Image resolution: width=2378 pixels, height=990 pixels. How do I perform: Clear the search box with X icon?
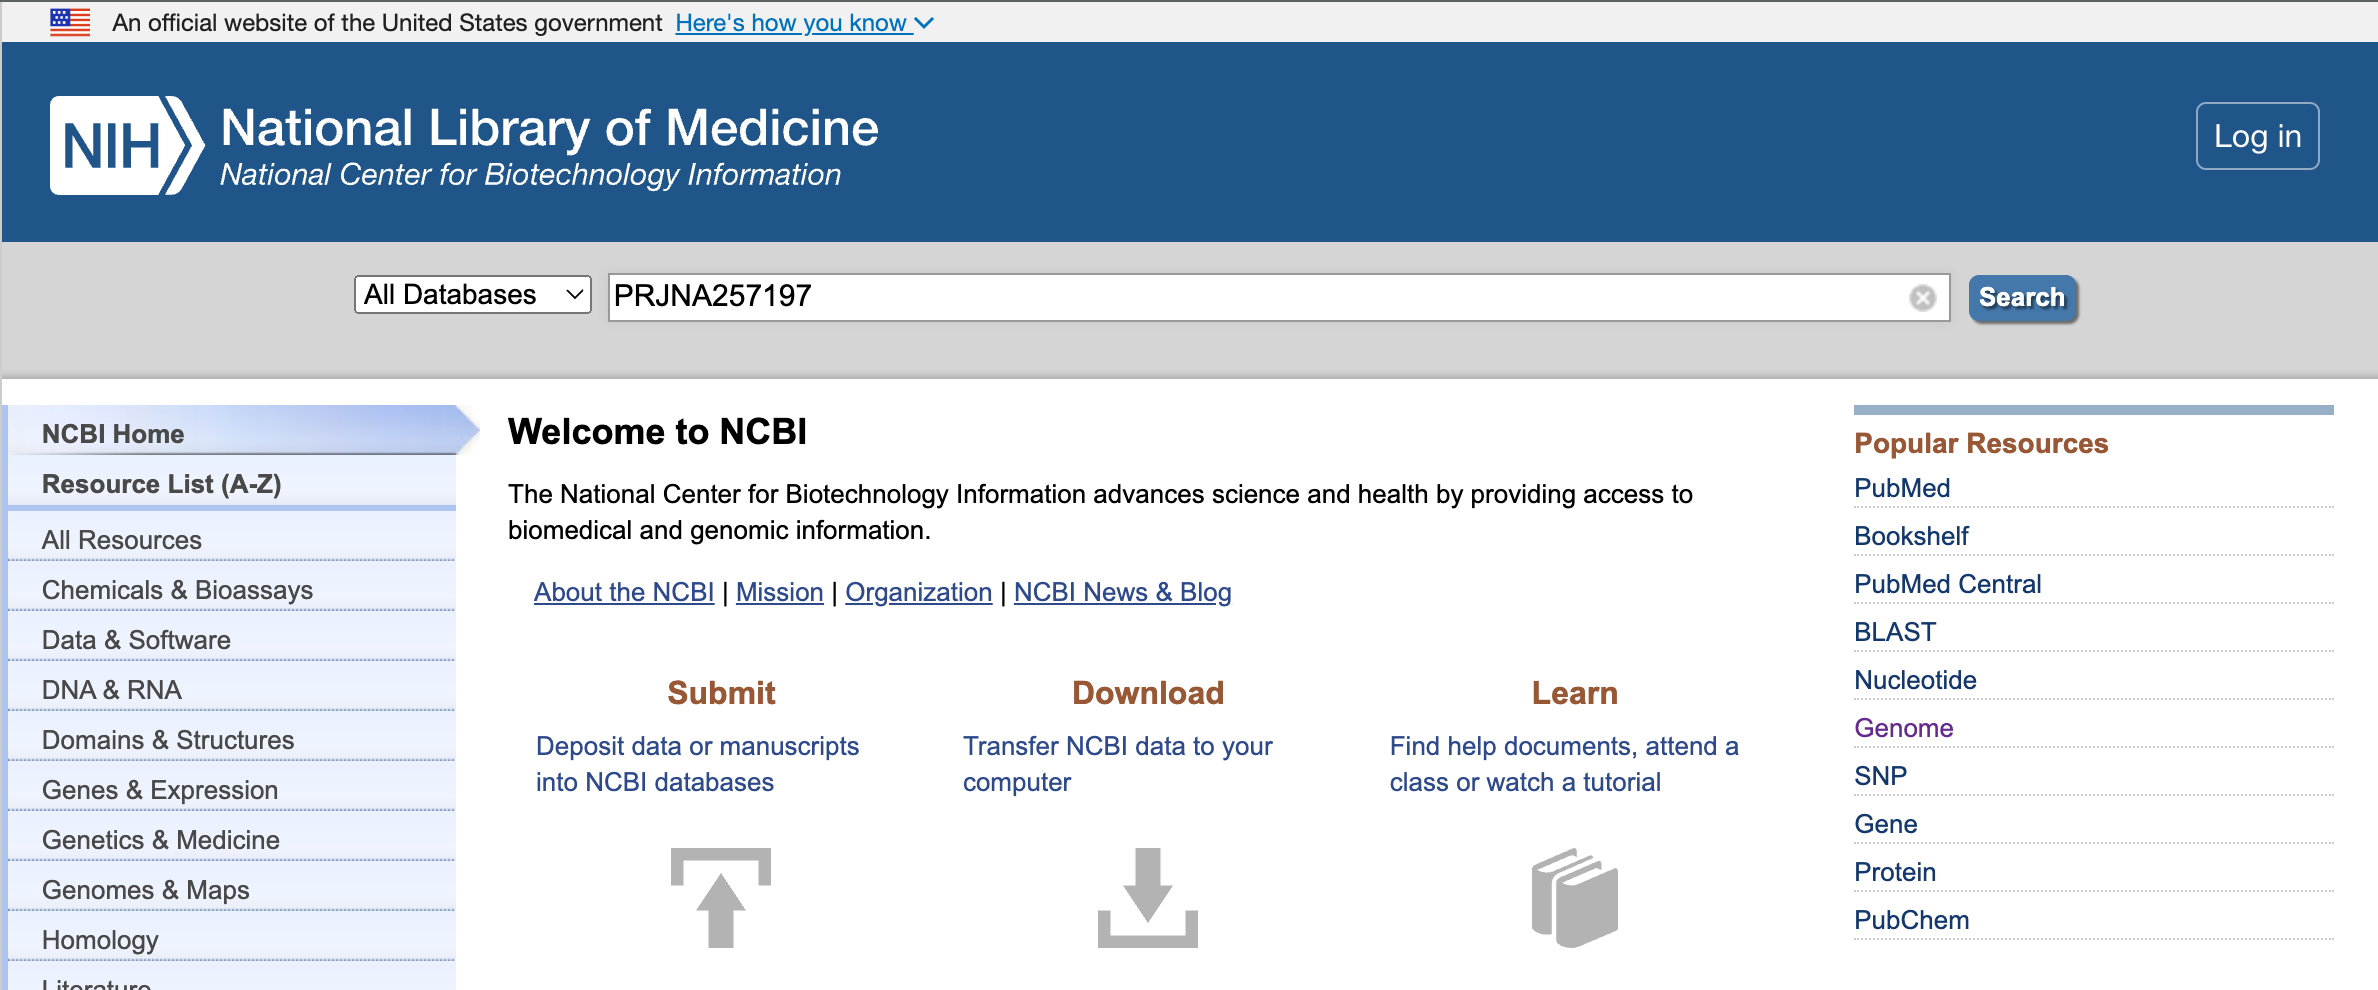[1922, 298]
